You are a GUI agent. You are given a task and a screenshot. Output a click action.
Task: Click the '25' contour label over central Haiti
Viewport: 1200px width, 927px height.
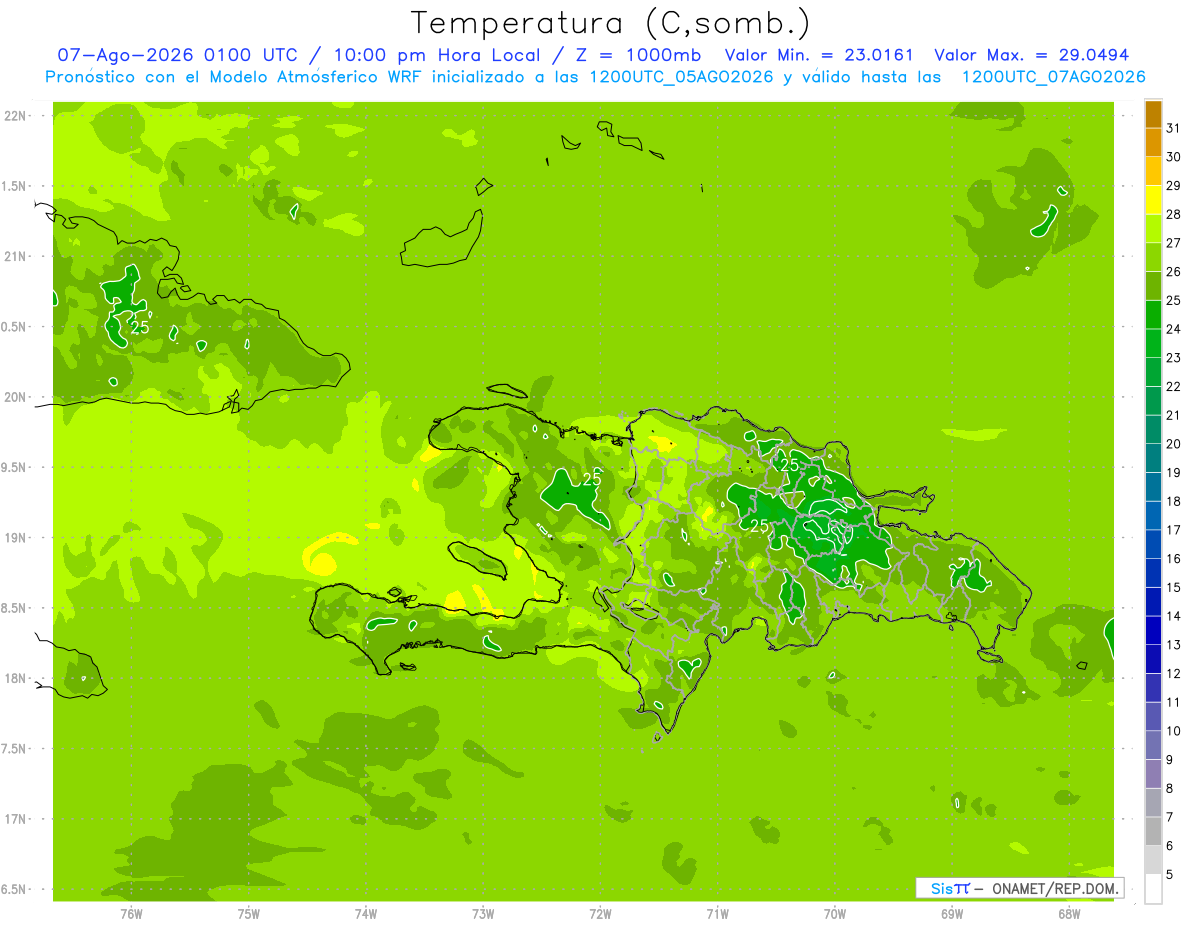pyautogui.click(x=592, y=480)
